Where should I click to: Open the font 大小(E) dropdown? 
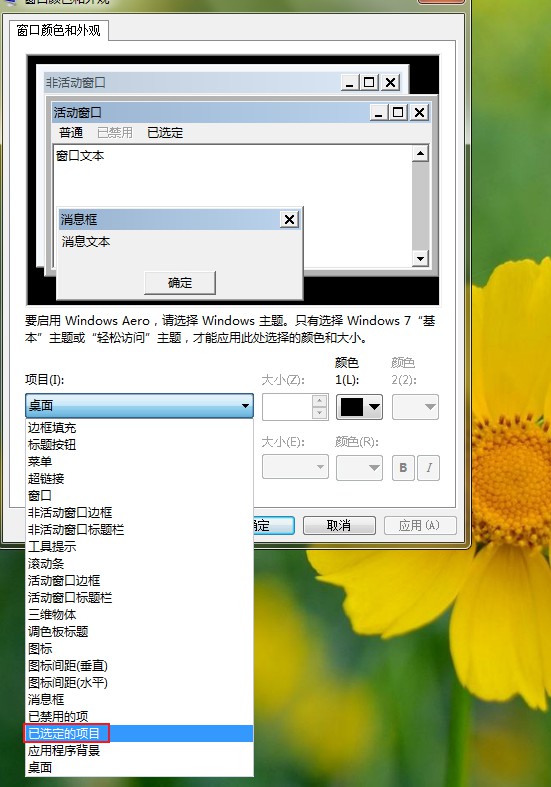click(295, 467)
